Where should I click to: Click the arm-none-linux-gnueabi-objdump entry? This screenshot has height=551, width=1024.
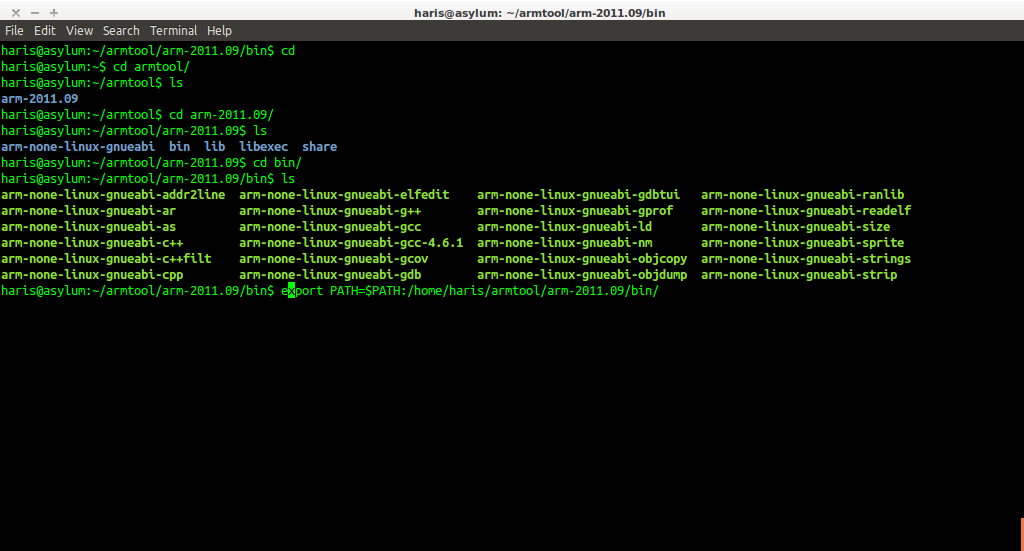[582, 275]
